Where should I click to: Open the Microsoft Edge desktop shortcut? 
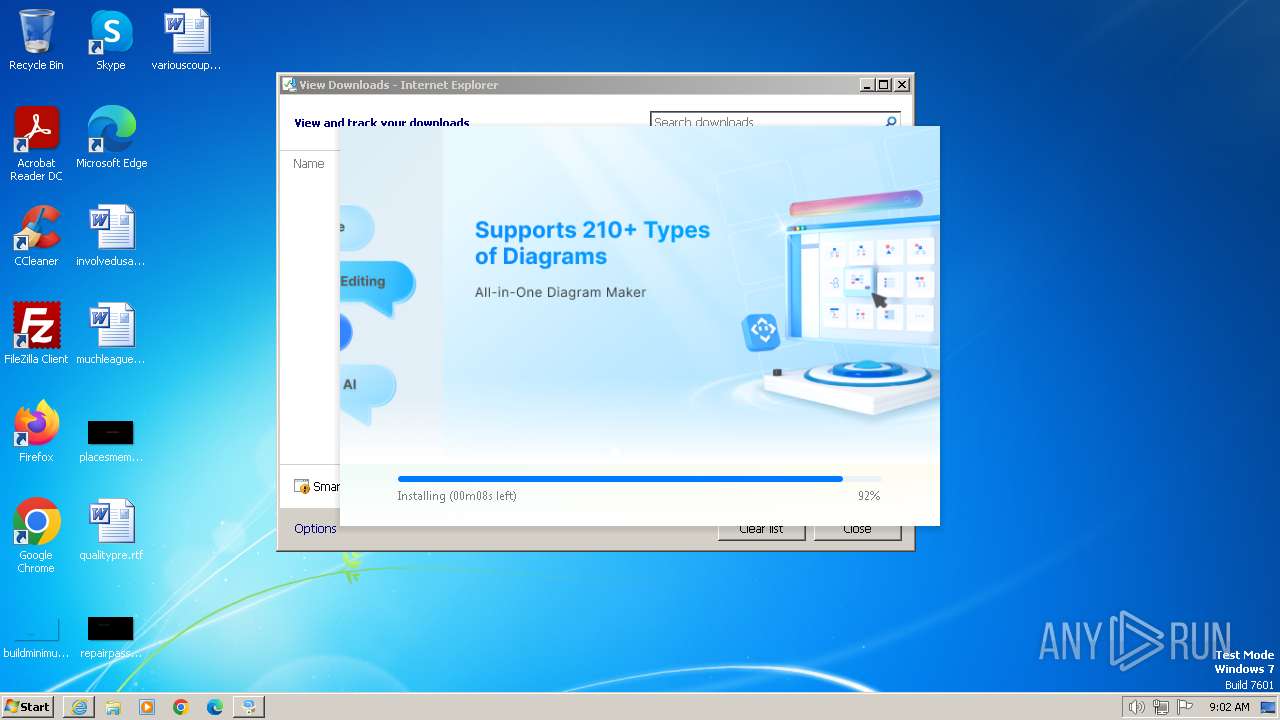[111, 138]
